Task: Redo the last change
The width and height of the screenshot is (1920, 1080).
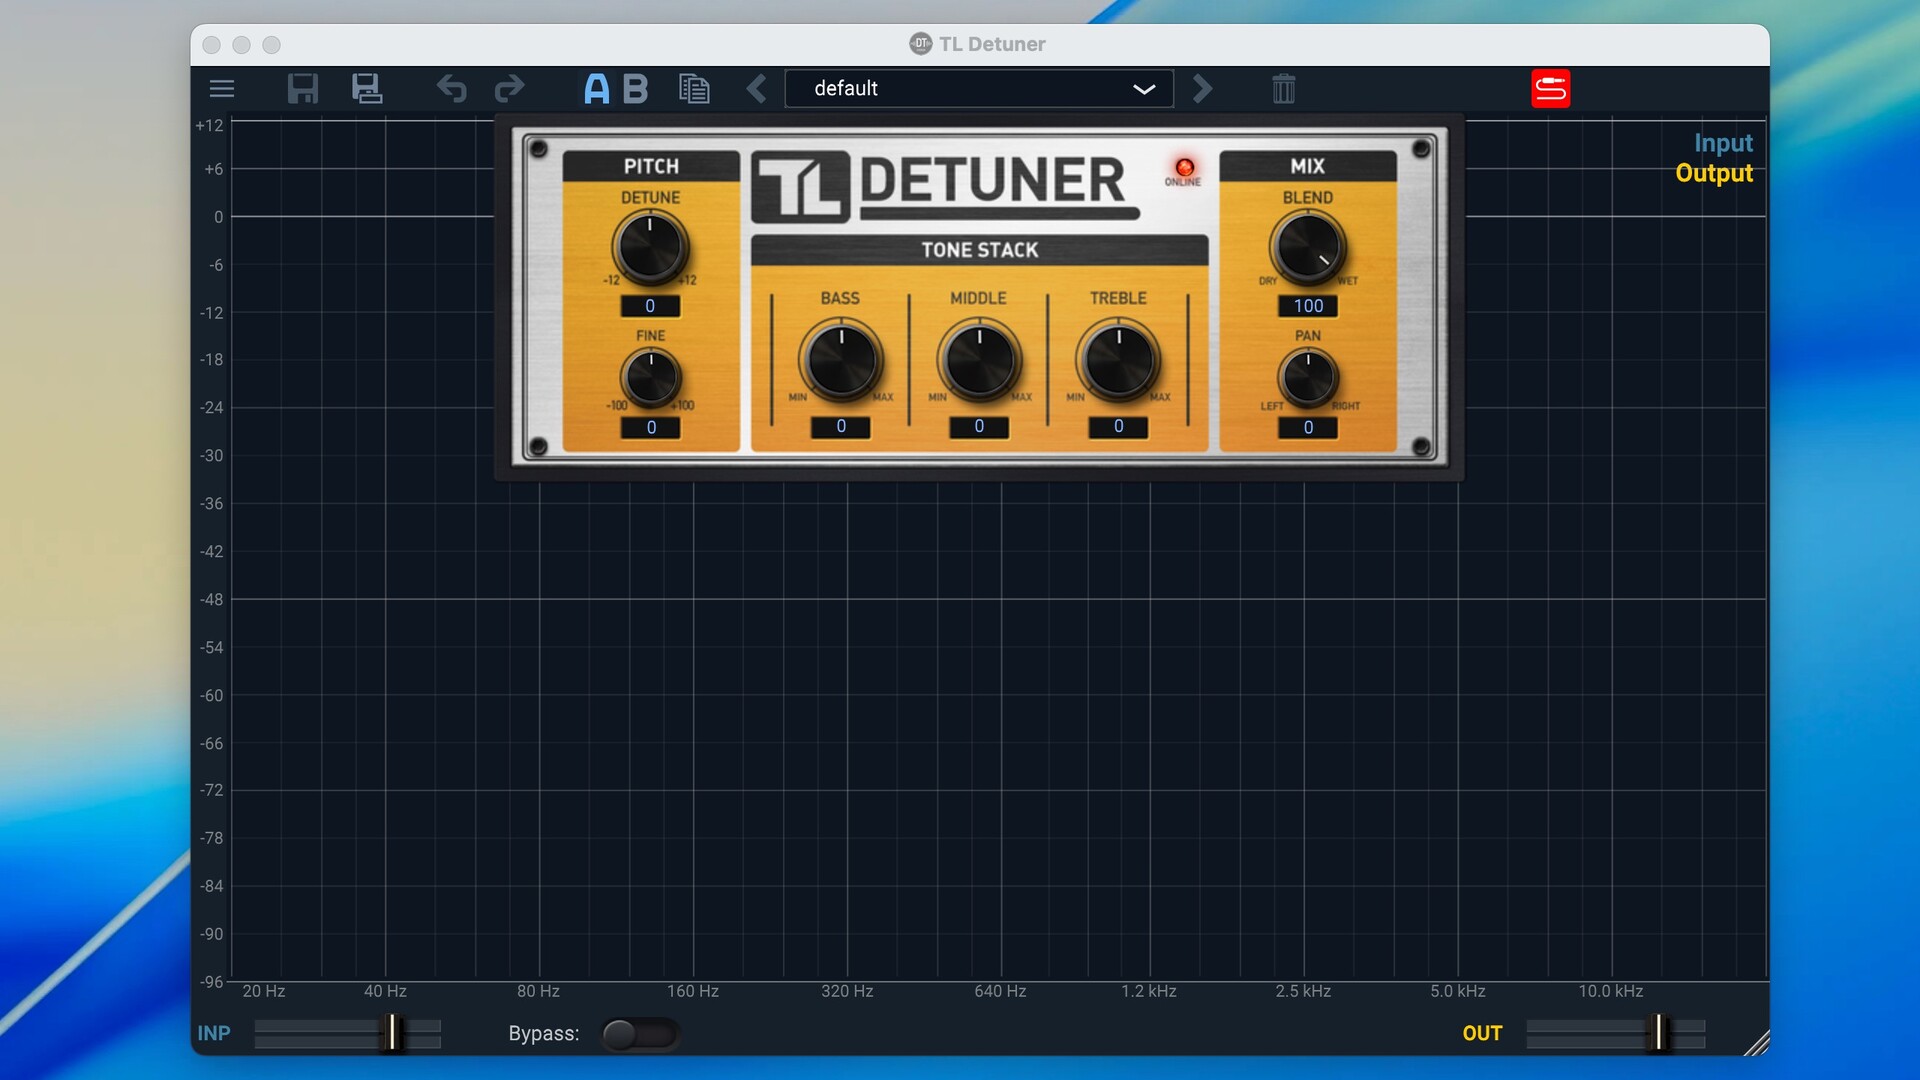Action: pos(510,89)
